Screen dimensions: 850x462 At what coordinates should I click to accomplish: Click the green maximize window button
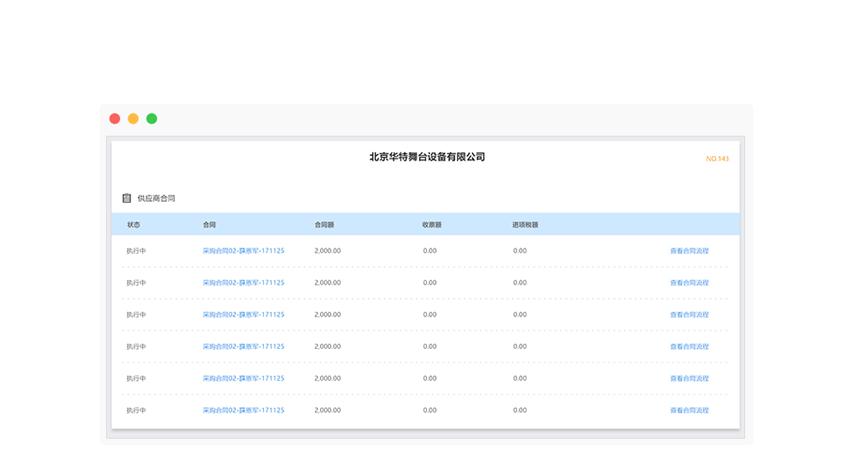click(x=152, y=119)
